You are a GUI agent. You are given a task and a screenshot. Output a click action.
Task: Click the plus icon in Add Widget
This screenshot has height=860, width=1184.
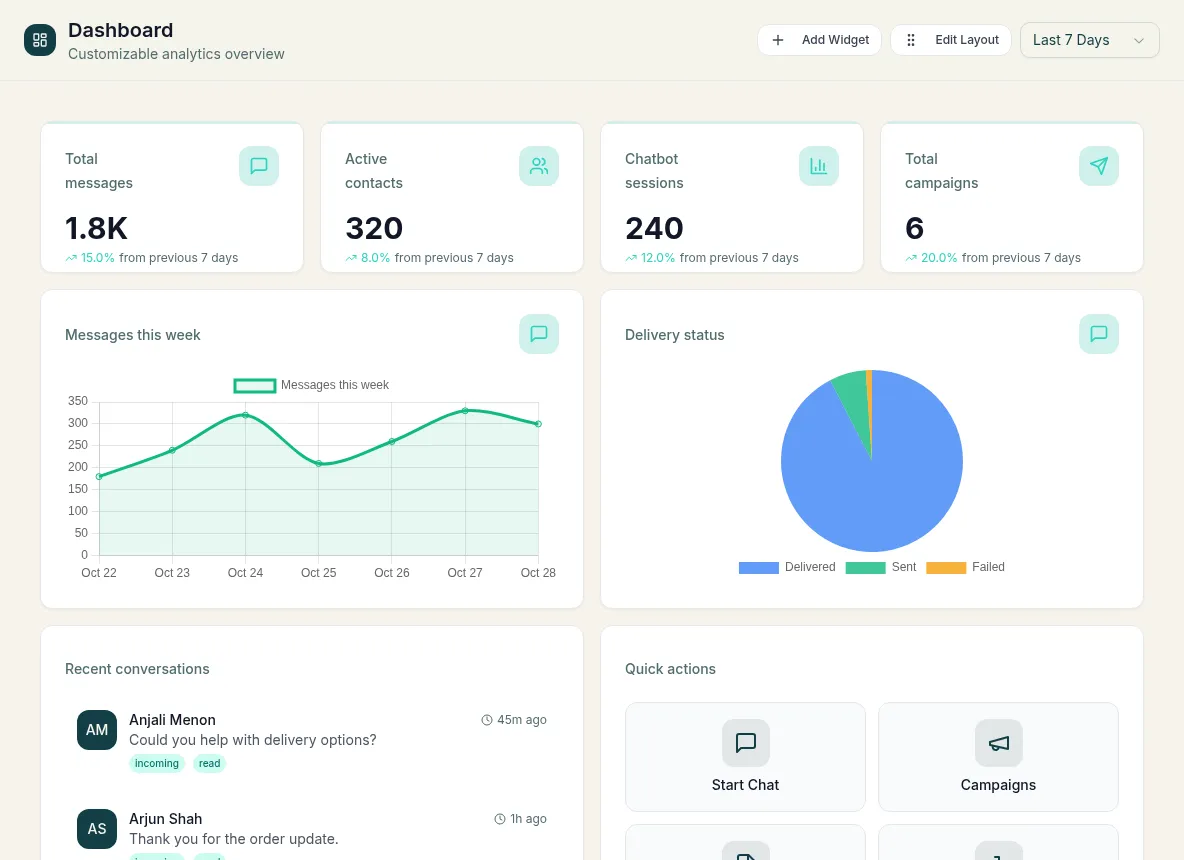[778, 40]
